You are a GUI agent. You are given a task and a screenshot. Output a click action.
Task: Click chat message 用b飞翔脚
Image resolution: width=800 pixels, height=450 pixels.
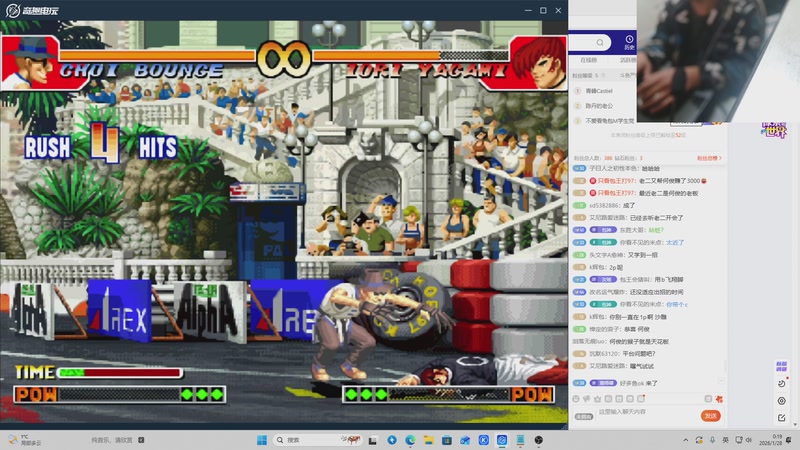[668, 280]
